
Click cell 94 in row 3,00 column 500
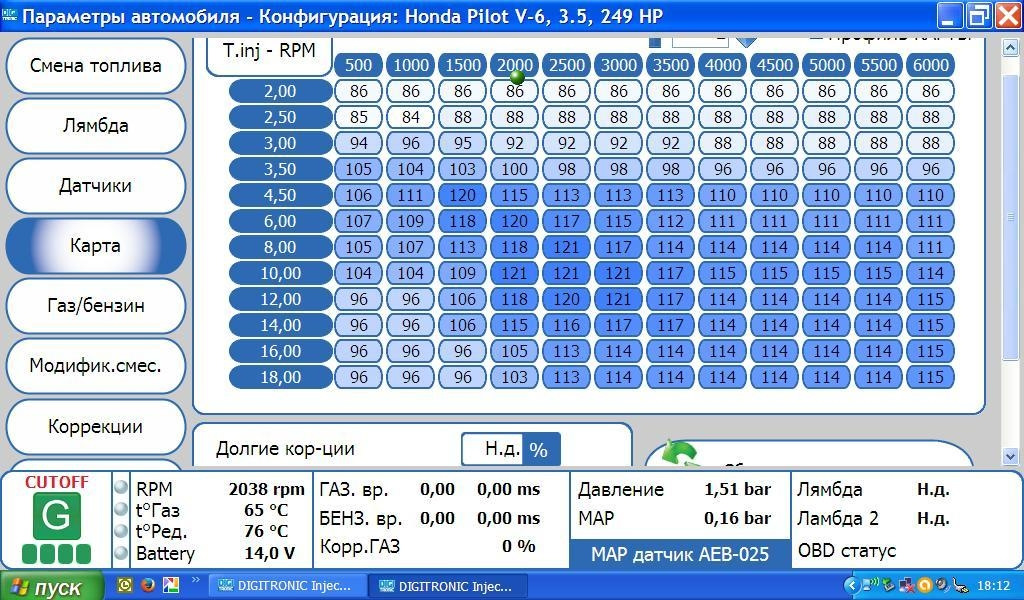359,143
